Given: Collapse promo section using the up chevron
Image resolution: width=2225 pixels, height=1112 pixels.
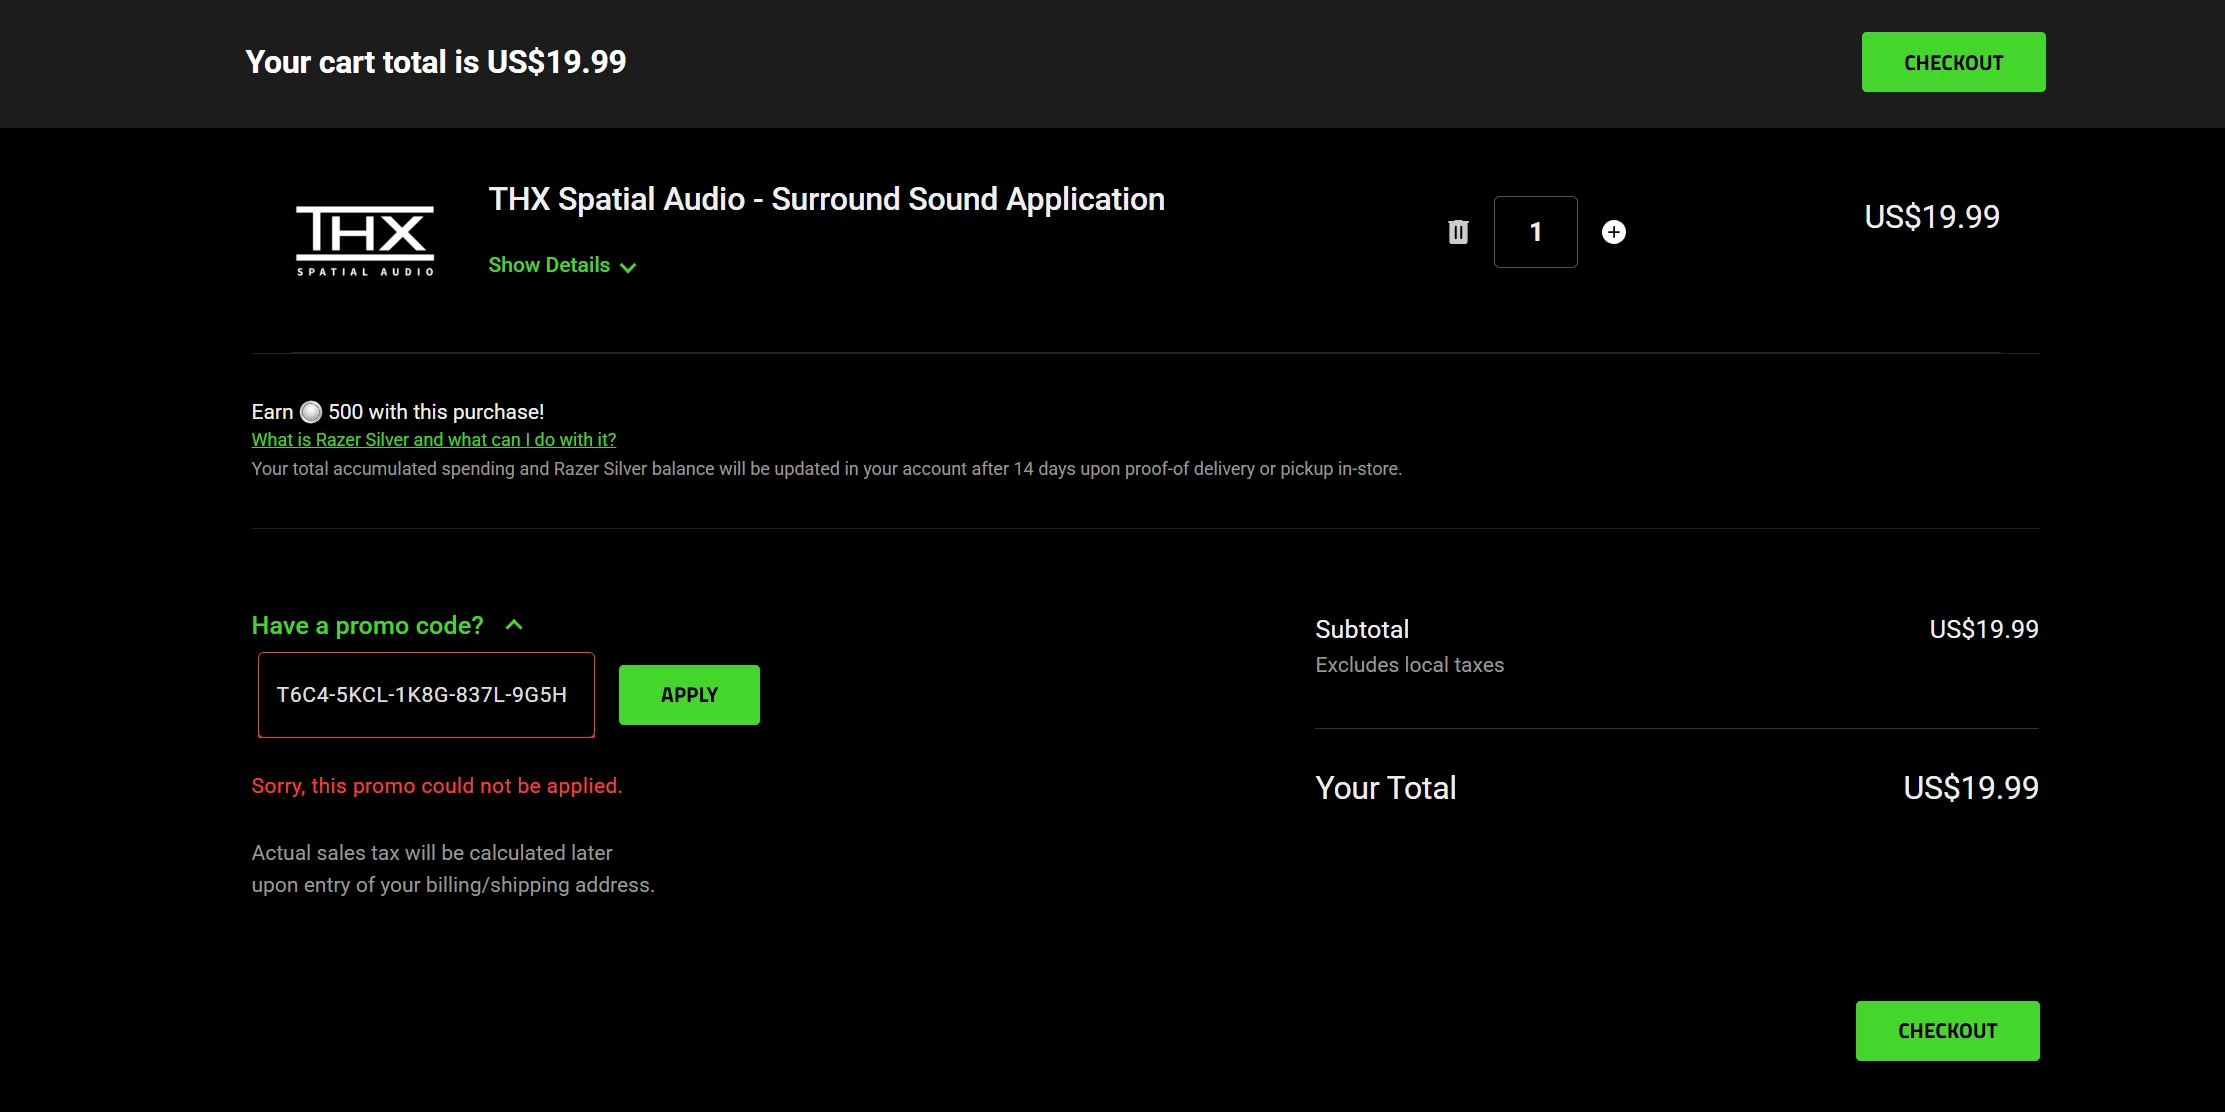Looking at the screenshot, I should [514, 625].
